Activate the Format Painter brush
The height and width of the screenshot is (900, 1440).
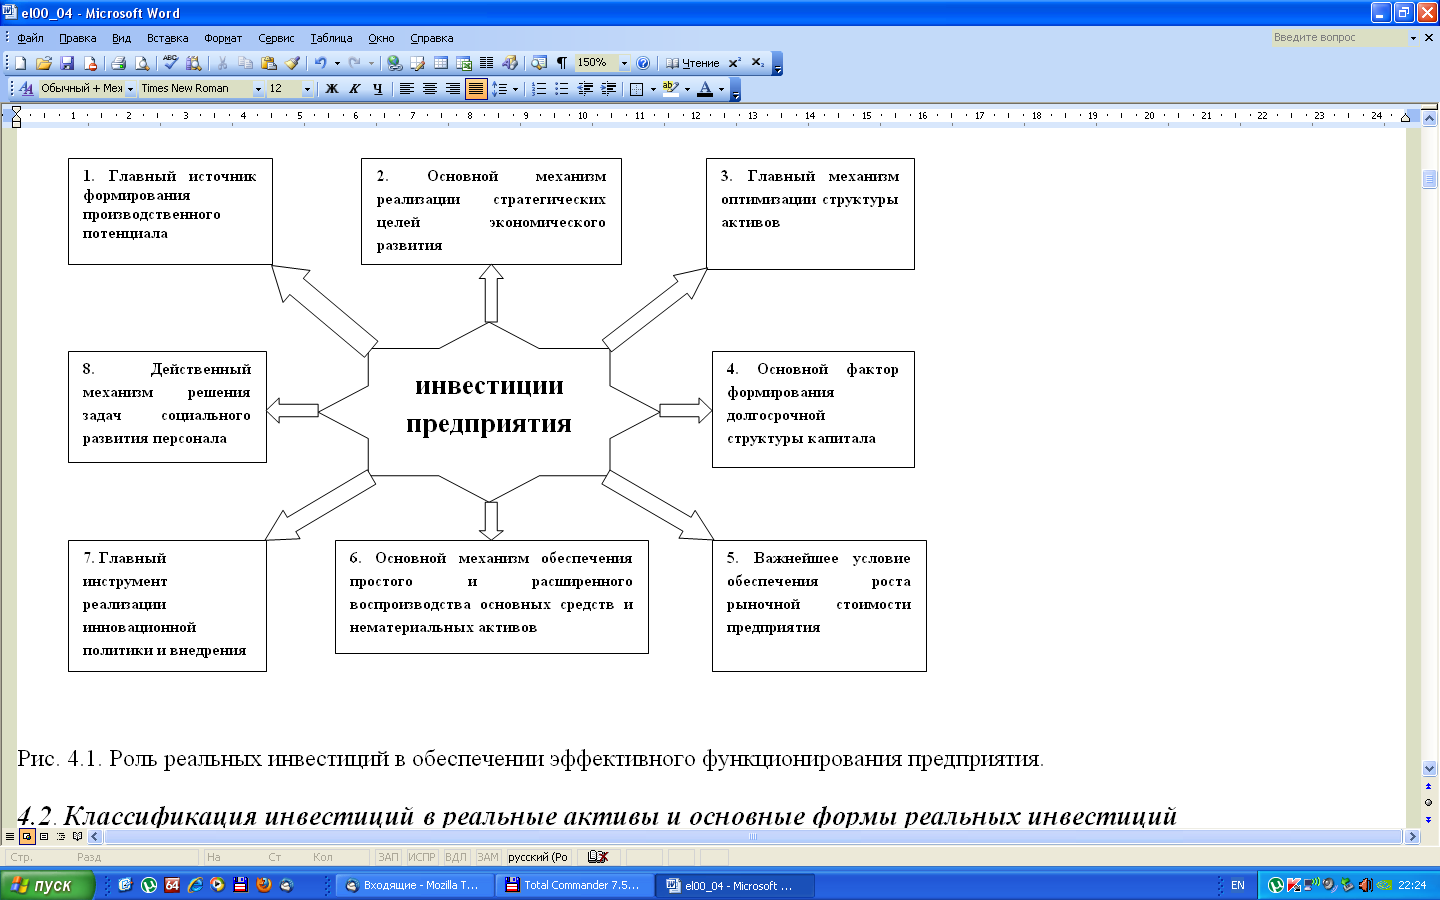[x=292, y=63]
